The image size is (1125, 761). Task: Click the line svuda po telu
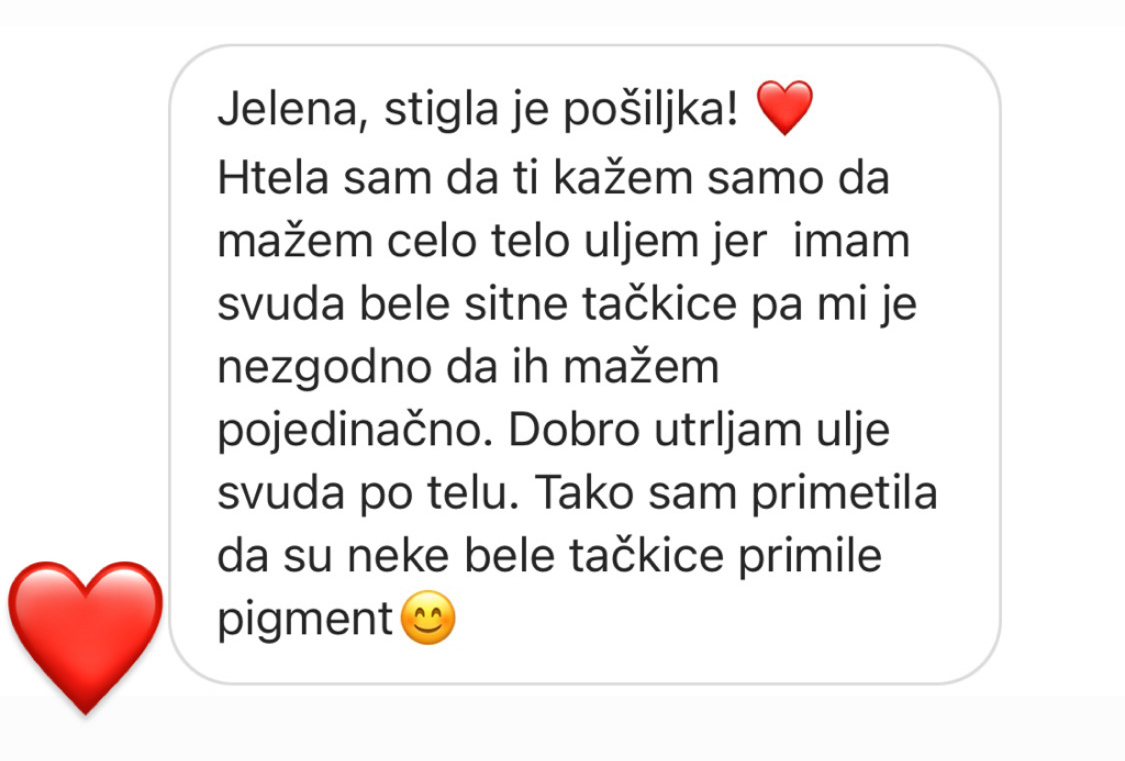[x=368, y=493]
